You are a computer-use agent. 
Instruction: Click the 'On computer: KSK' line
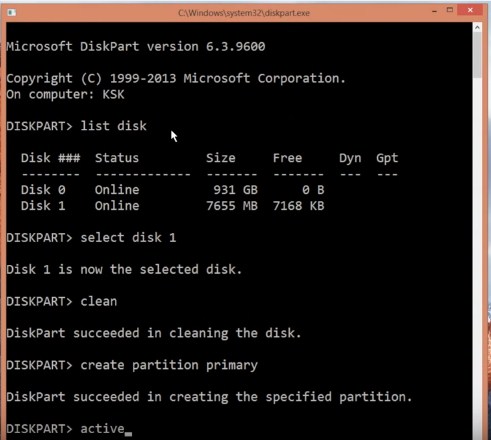[x=65, y=95]
